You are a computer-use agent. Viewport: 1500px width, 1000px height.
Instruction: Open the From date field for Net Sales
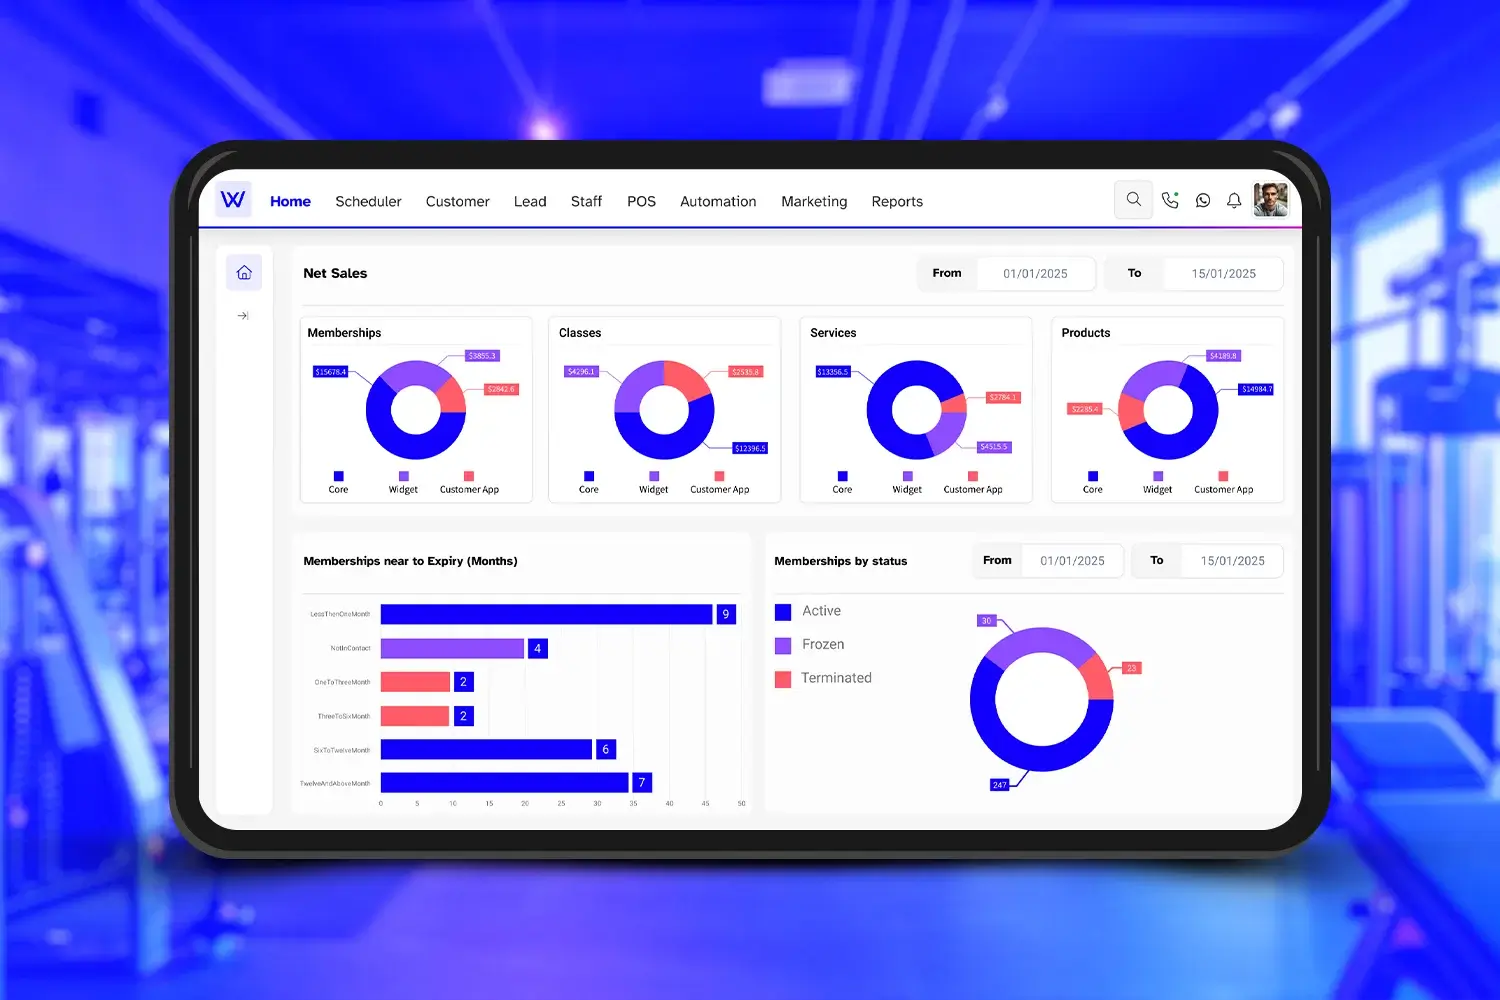coord(1035,273)
